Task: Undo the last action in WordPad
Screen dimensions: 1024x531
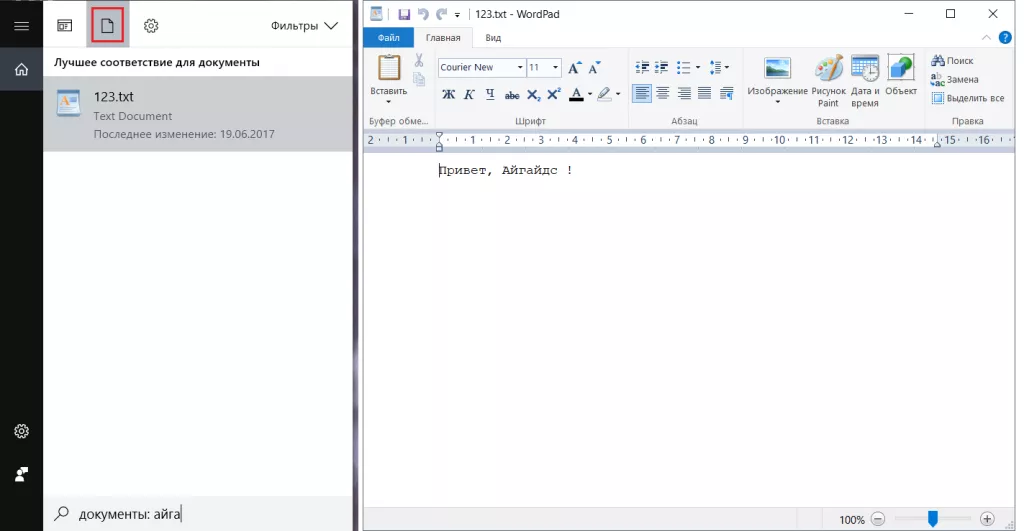Action: click(x=423, y=14)
